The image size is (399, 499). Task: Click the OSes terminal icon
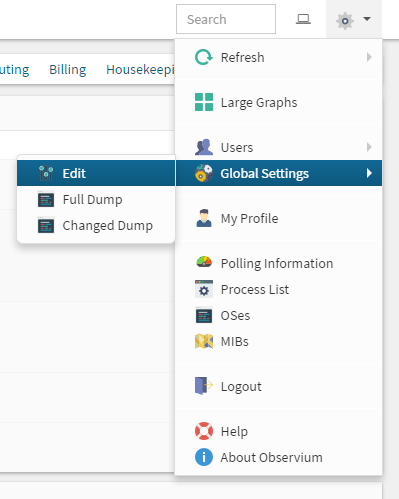(204, 315)
